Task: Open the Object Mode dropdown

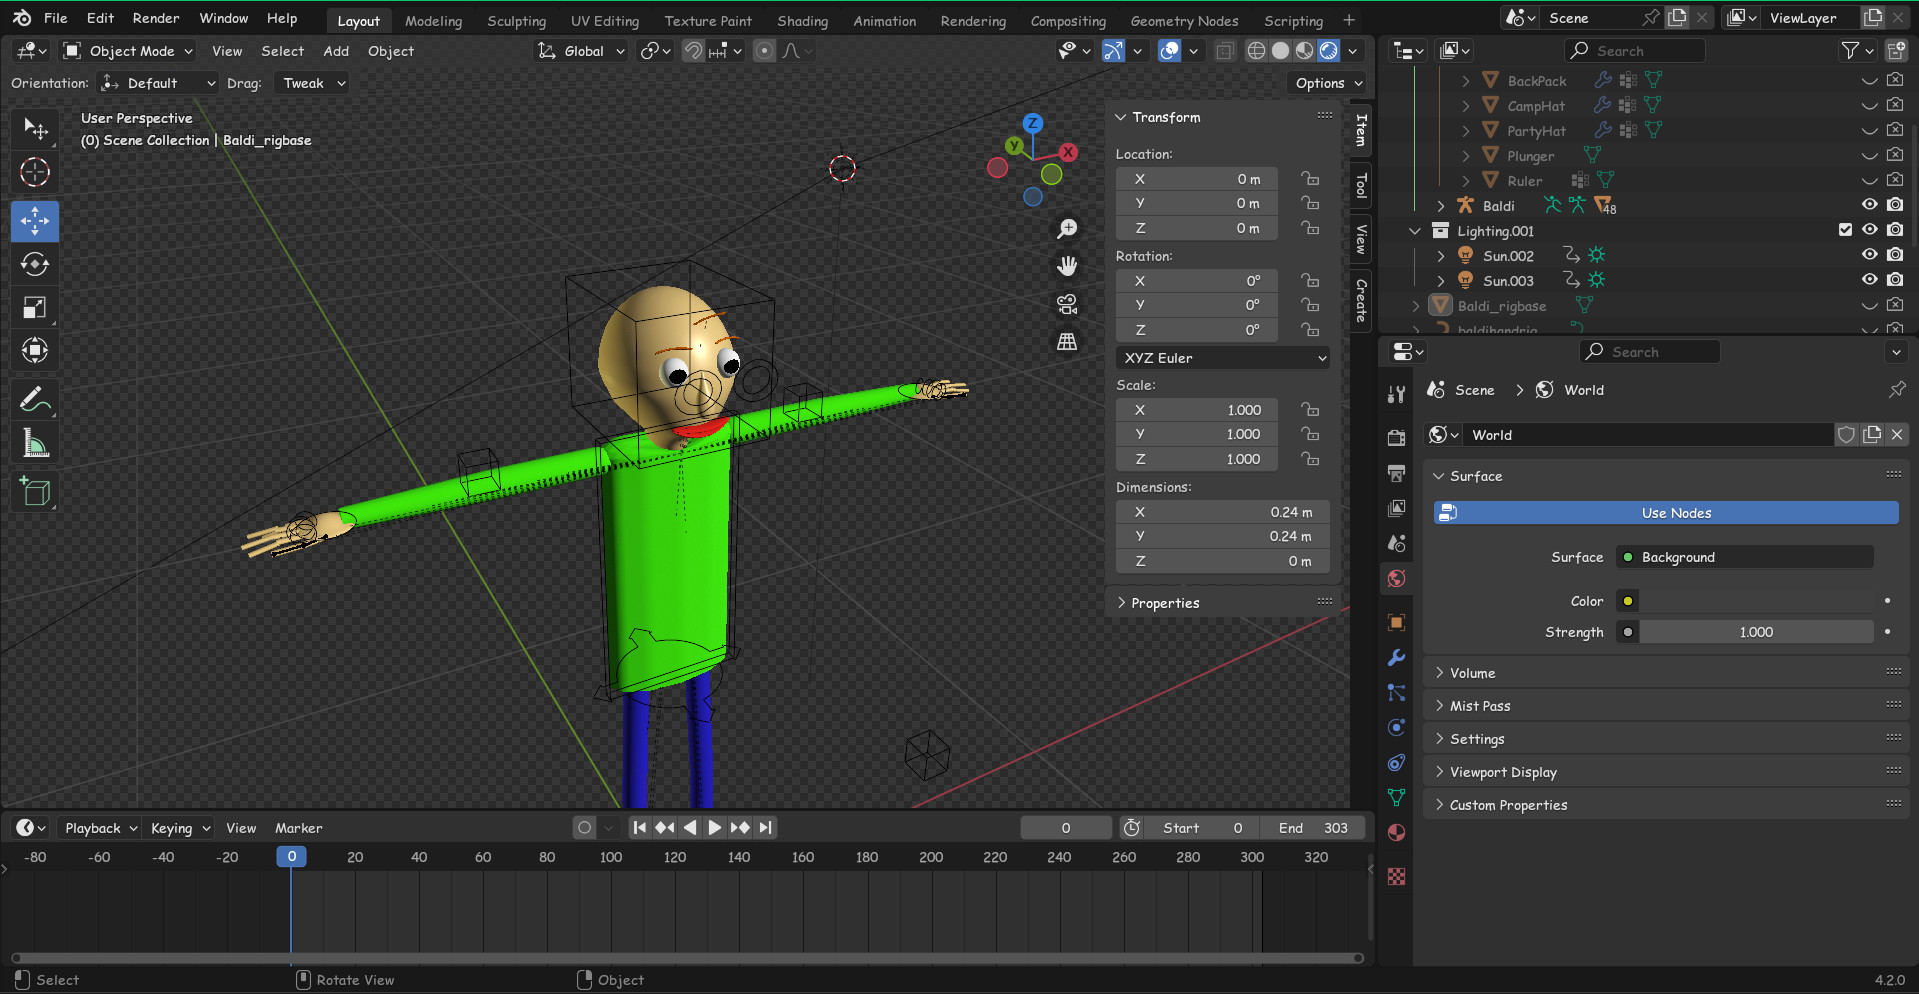Action: (x=127, y=50)
